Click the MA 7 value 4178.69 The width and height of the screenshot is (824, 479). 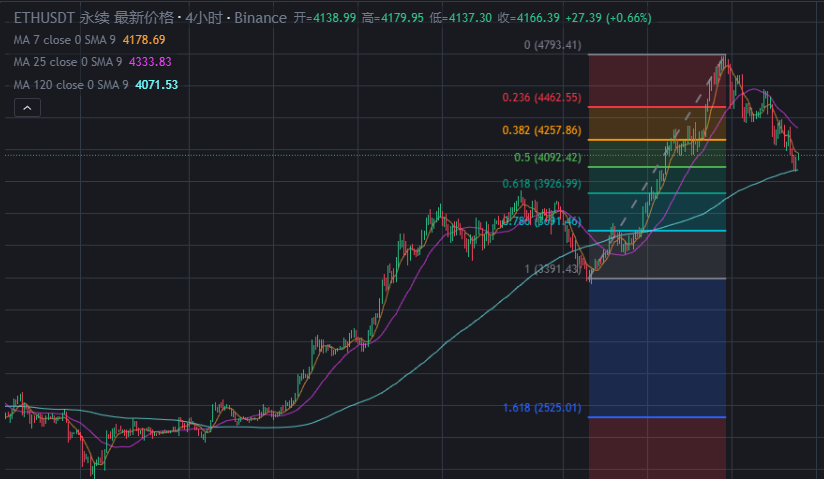tap(144, 40)
